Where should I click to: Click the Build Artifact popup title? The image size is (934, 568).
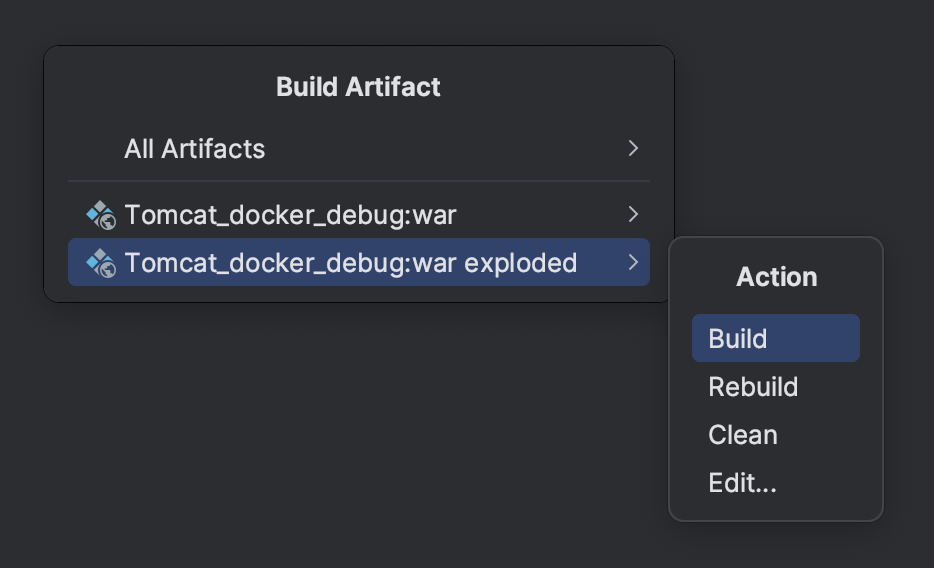click(x=358, y=87)
